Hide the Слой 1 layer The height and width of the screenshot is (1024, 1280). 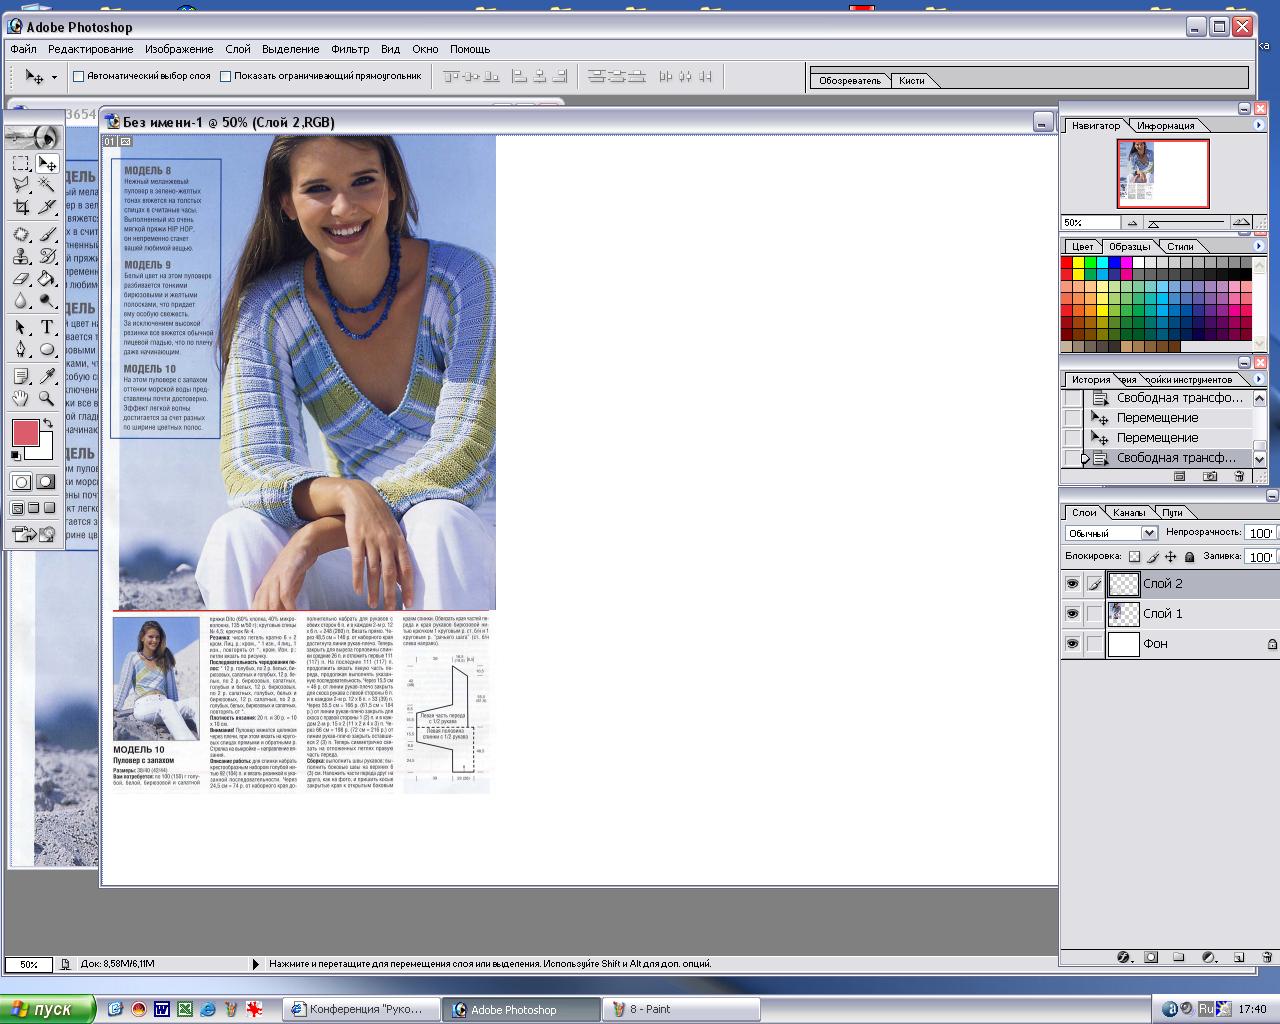1072,614
